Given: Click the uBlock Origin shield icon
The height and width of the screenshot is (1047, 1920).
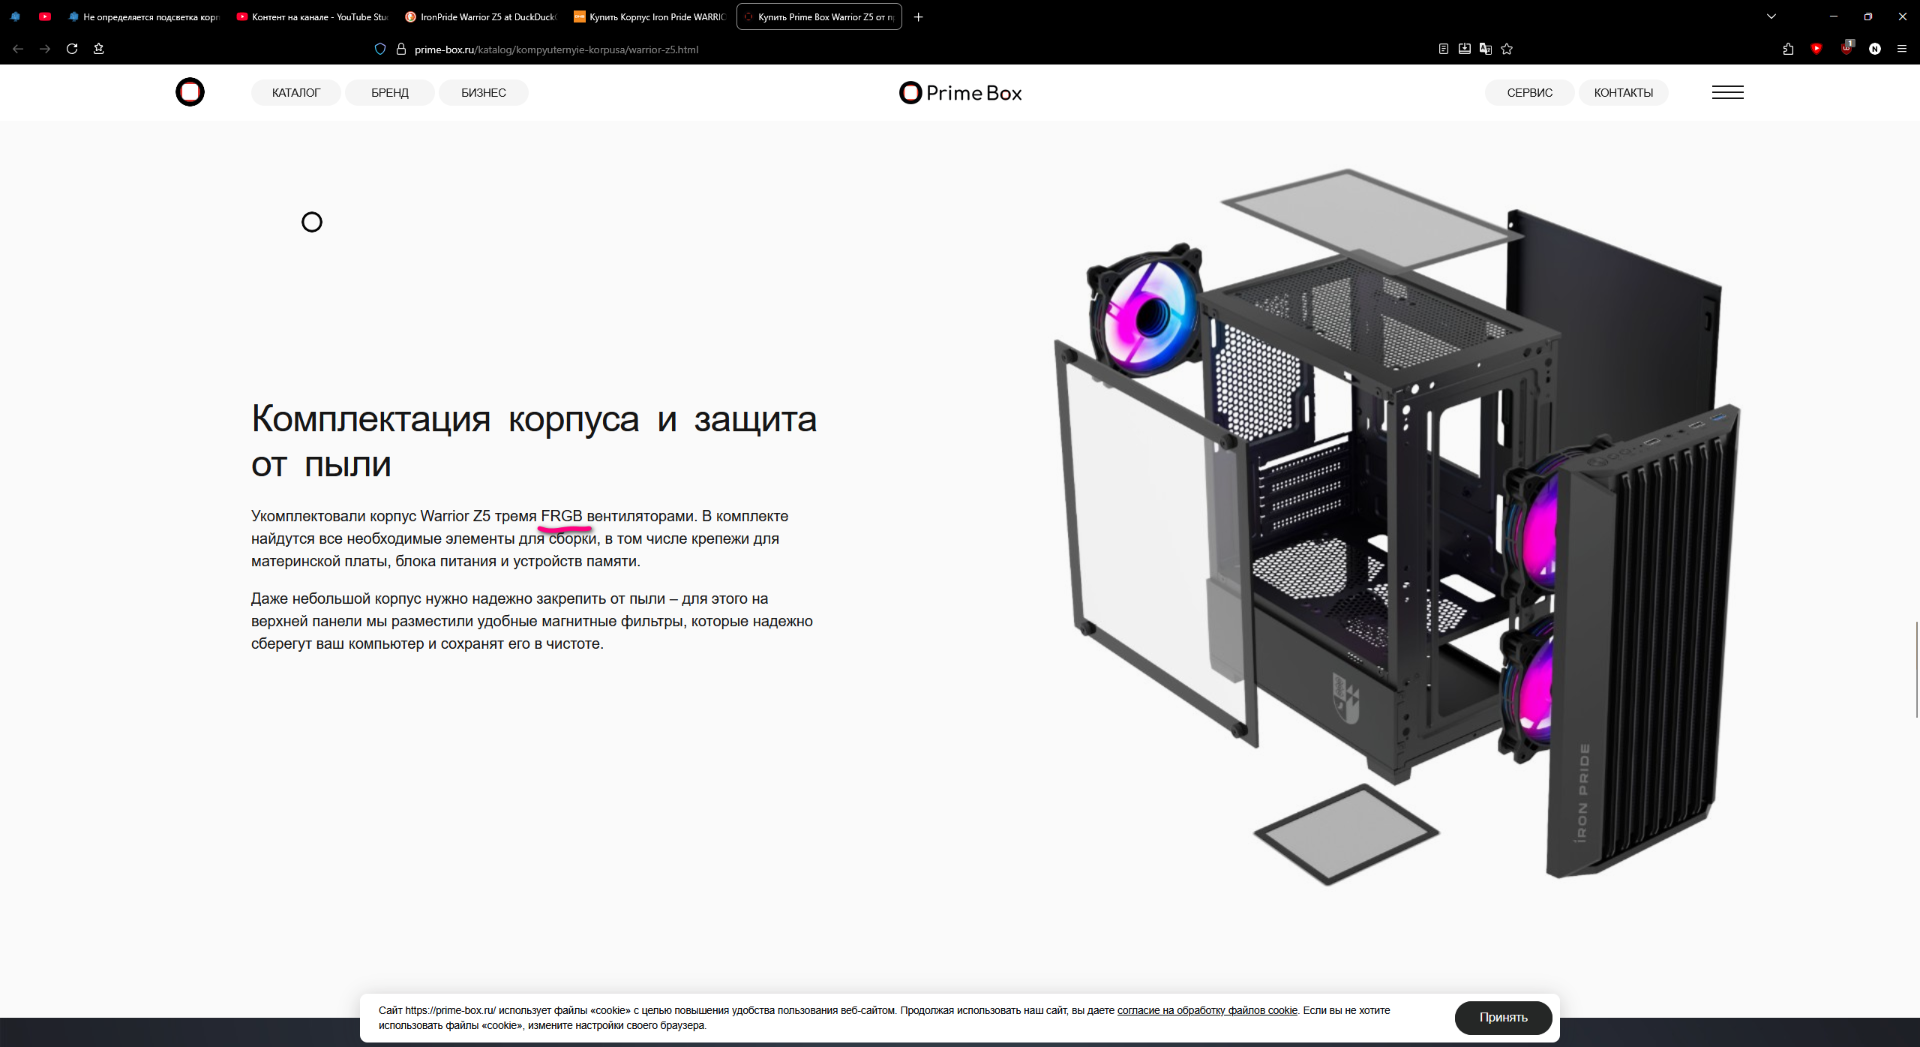Looking at the screenshot, I should [1846, 48].
